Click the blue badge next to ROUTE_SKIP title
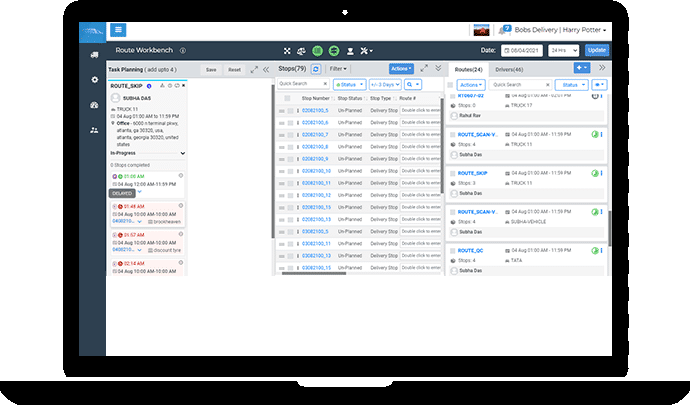This screenshot has height=406, width=690. [149, 86]
